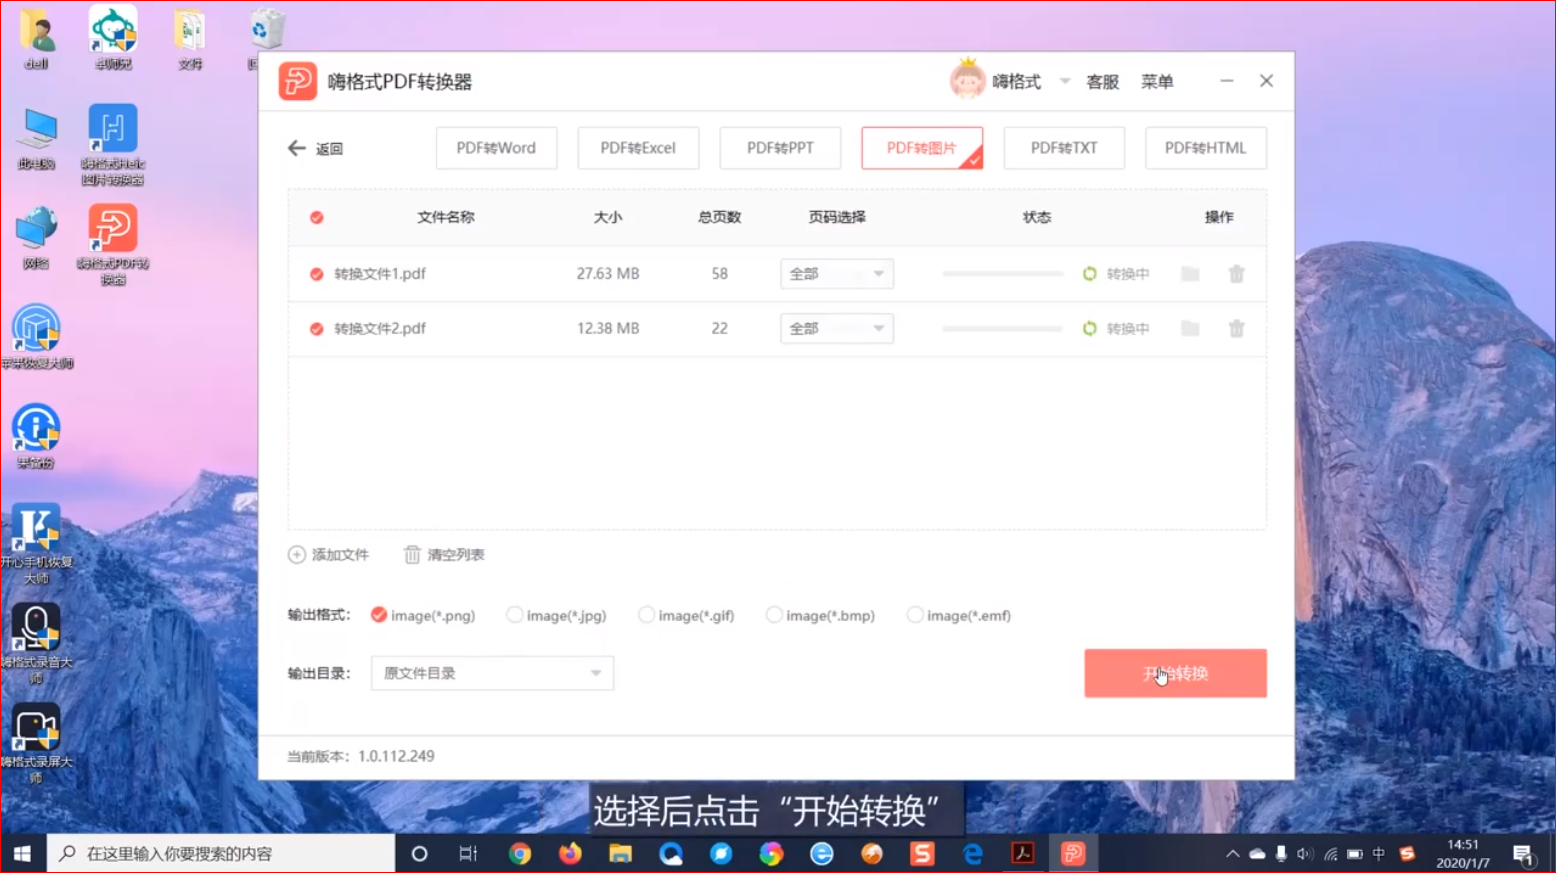Viewport: 1556px width, 873px height.
Task: Click 清空列表 text link
Action: pos(456,555)
